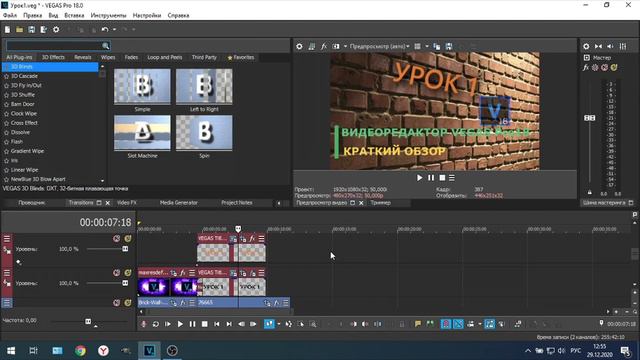Expand the edit tool dropdown arrow
The image size is (640, 360).
click(x=279, y=324)
